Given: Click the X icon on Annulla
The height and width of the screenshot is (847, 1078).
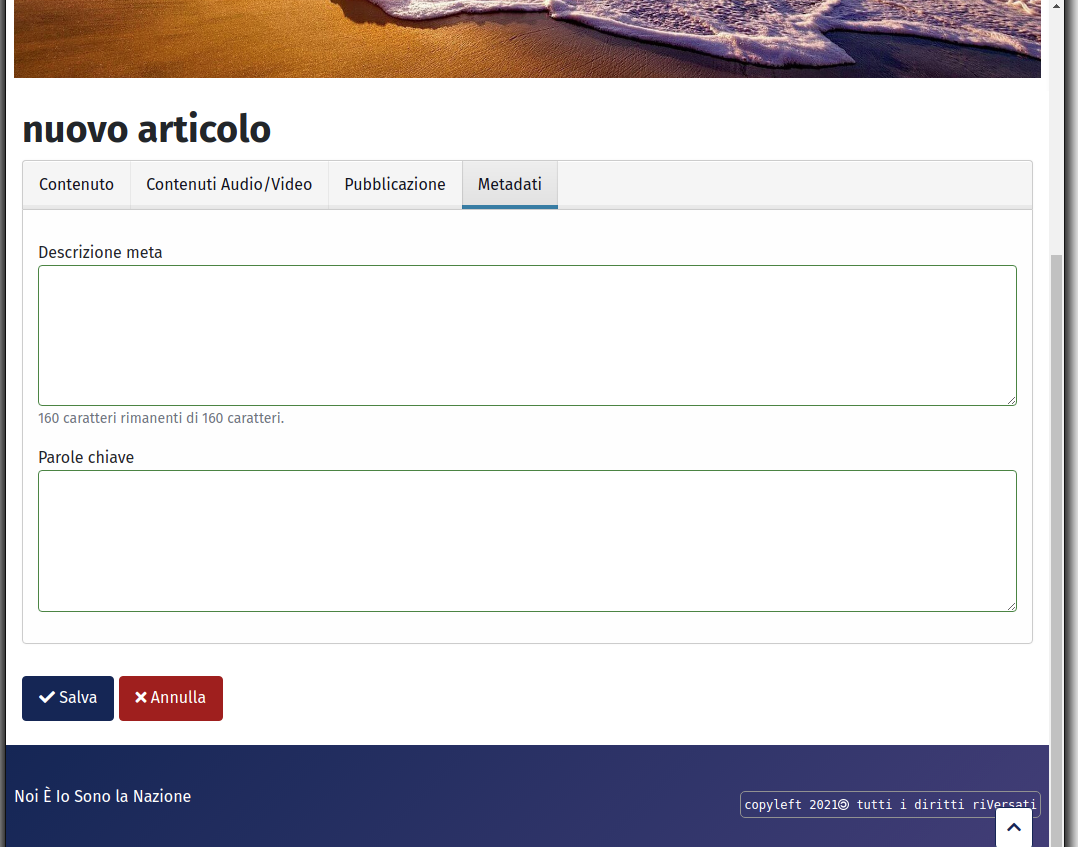Looking at the screenshot, I should coord(141,698).
